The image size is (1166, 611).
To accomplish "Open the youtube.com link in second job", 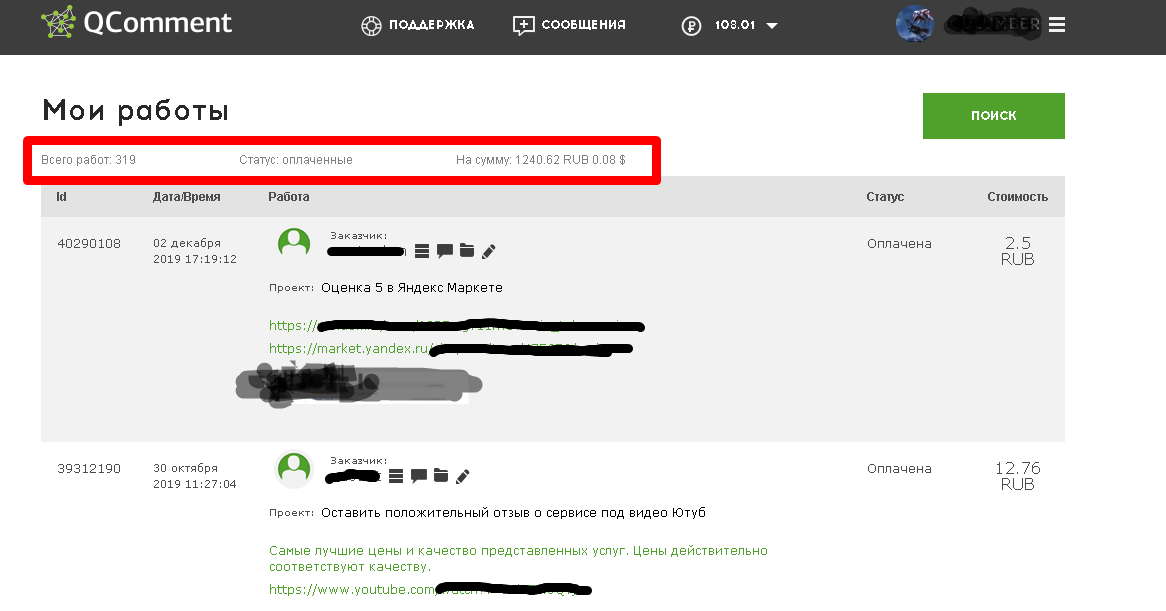I will pyautogui.click(x=430, y=589).
